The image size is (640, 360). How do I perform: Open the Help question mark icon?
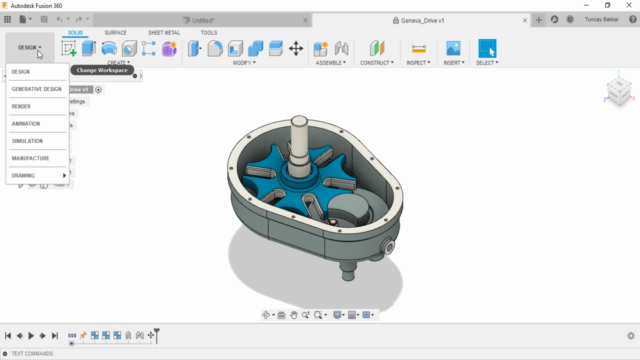tap(633, 19)
